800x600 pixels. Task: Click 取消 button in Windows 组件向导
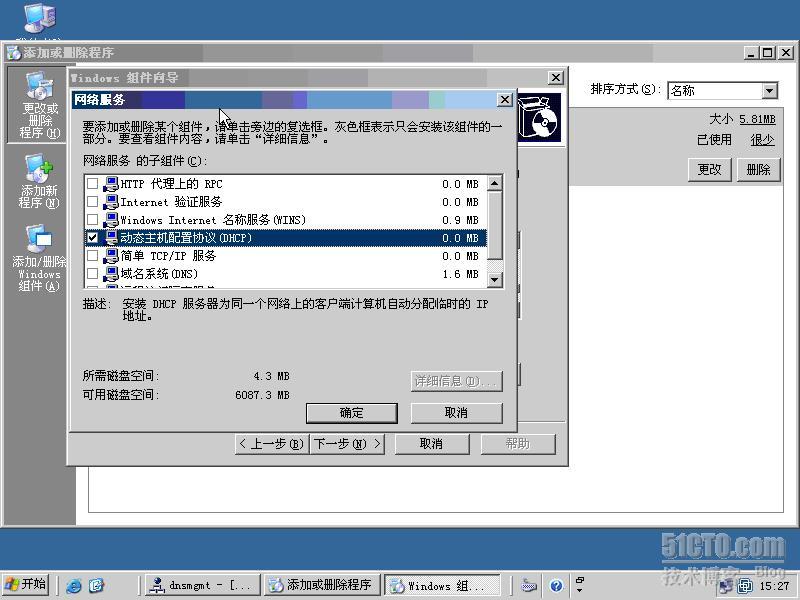point(432,444)
